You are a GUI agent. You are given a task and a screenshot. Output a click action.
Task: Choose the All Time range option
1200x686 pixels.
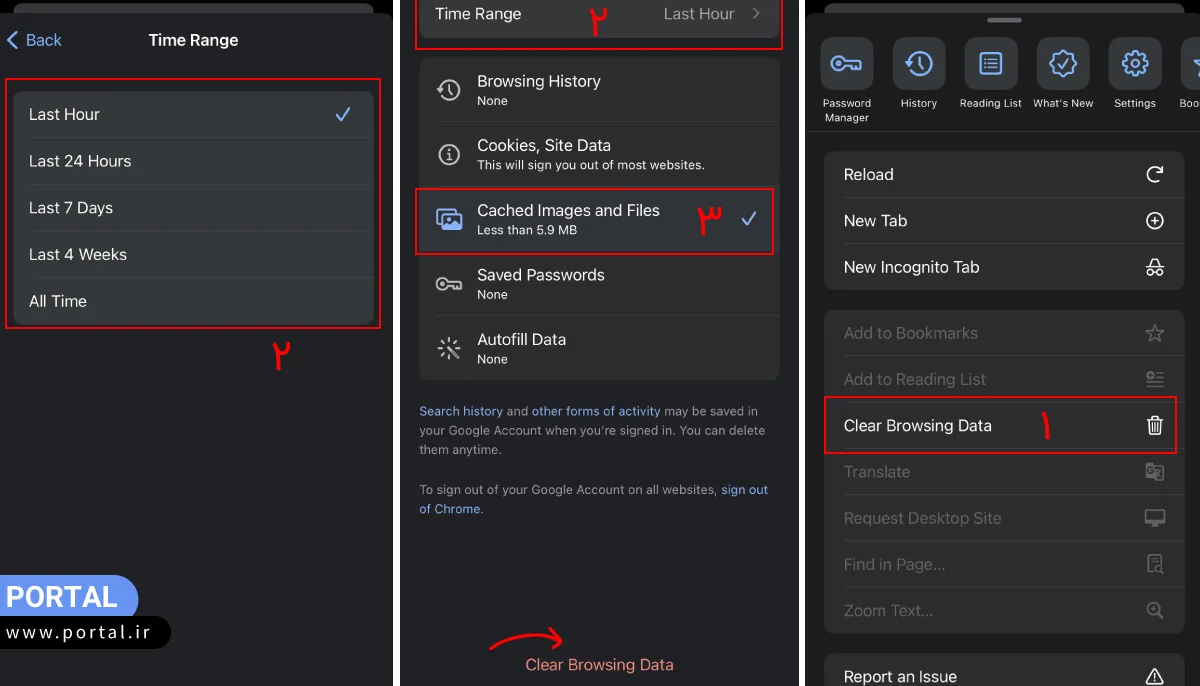[192, 301]
